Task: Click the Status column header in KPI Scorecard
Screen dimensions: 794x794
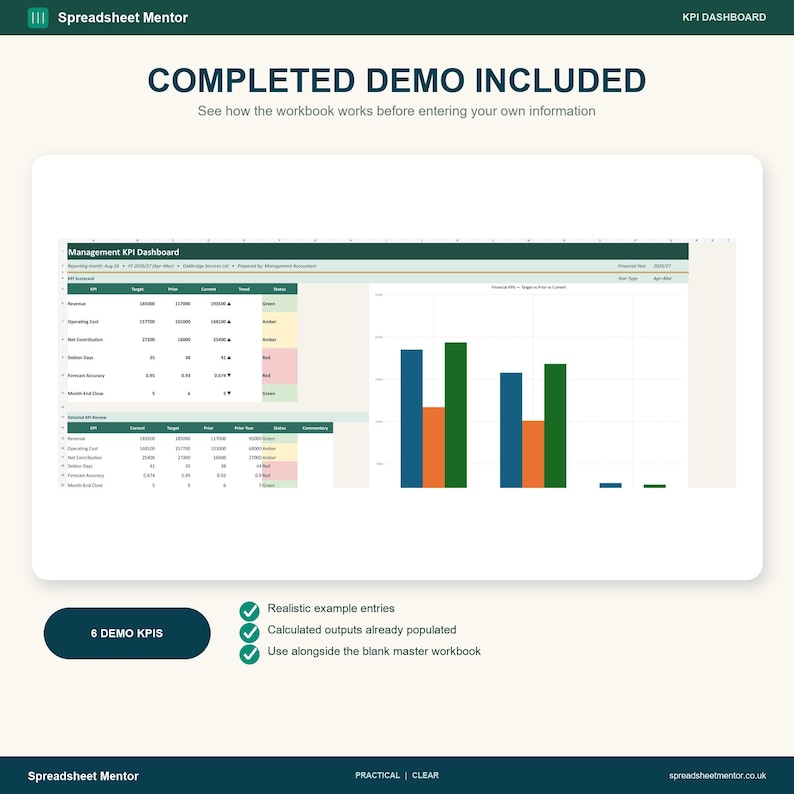Action: (x=280, y=289)
